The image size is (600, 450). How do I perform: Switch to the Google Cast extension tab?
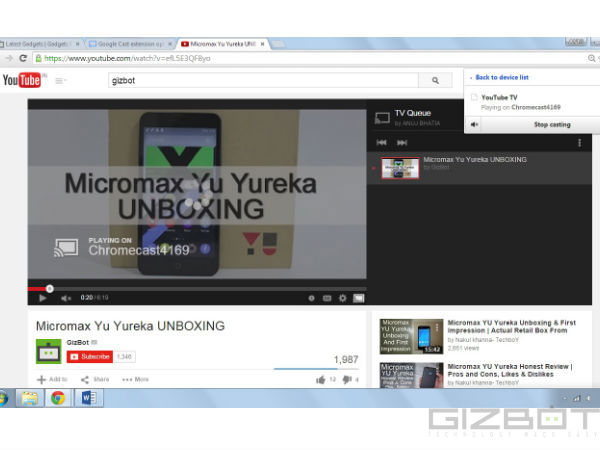point(129,44)
